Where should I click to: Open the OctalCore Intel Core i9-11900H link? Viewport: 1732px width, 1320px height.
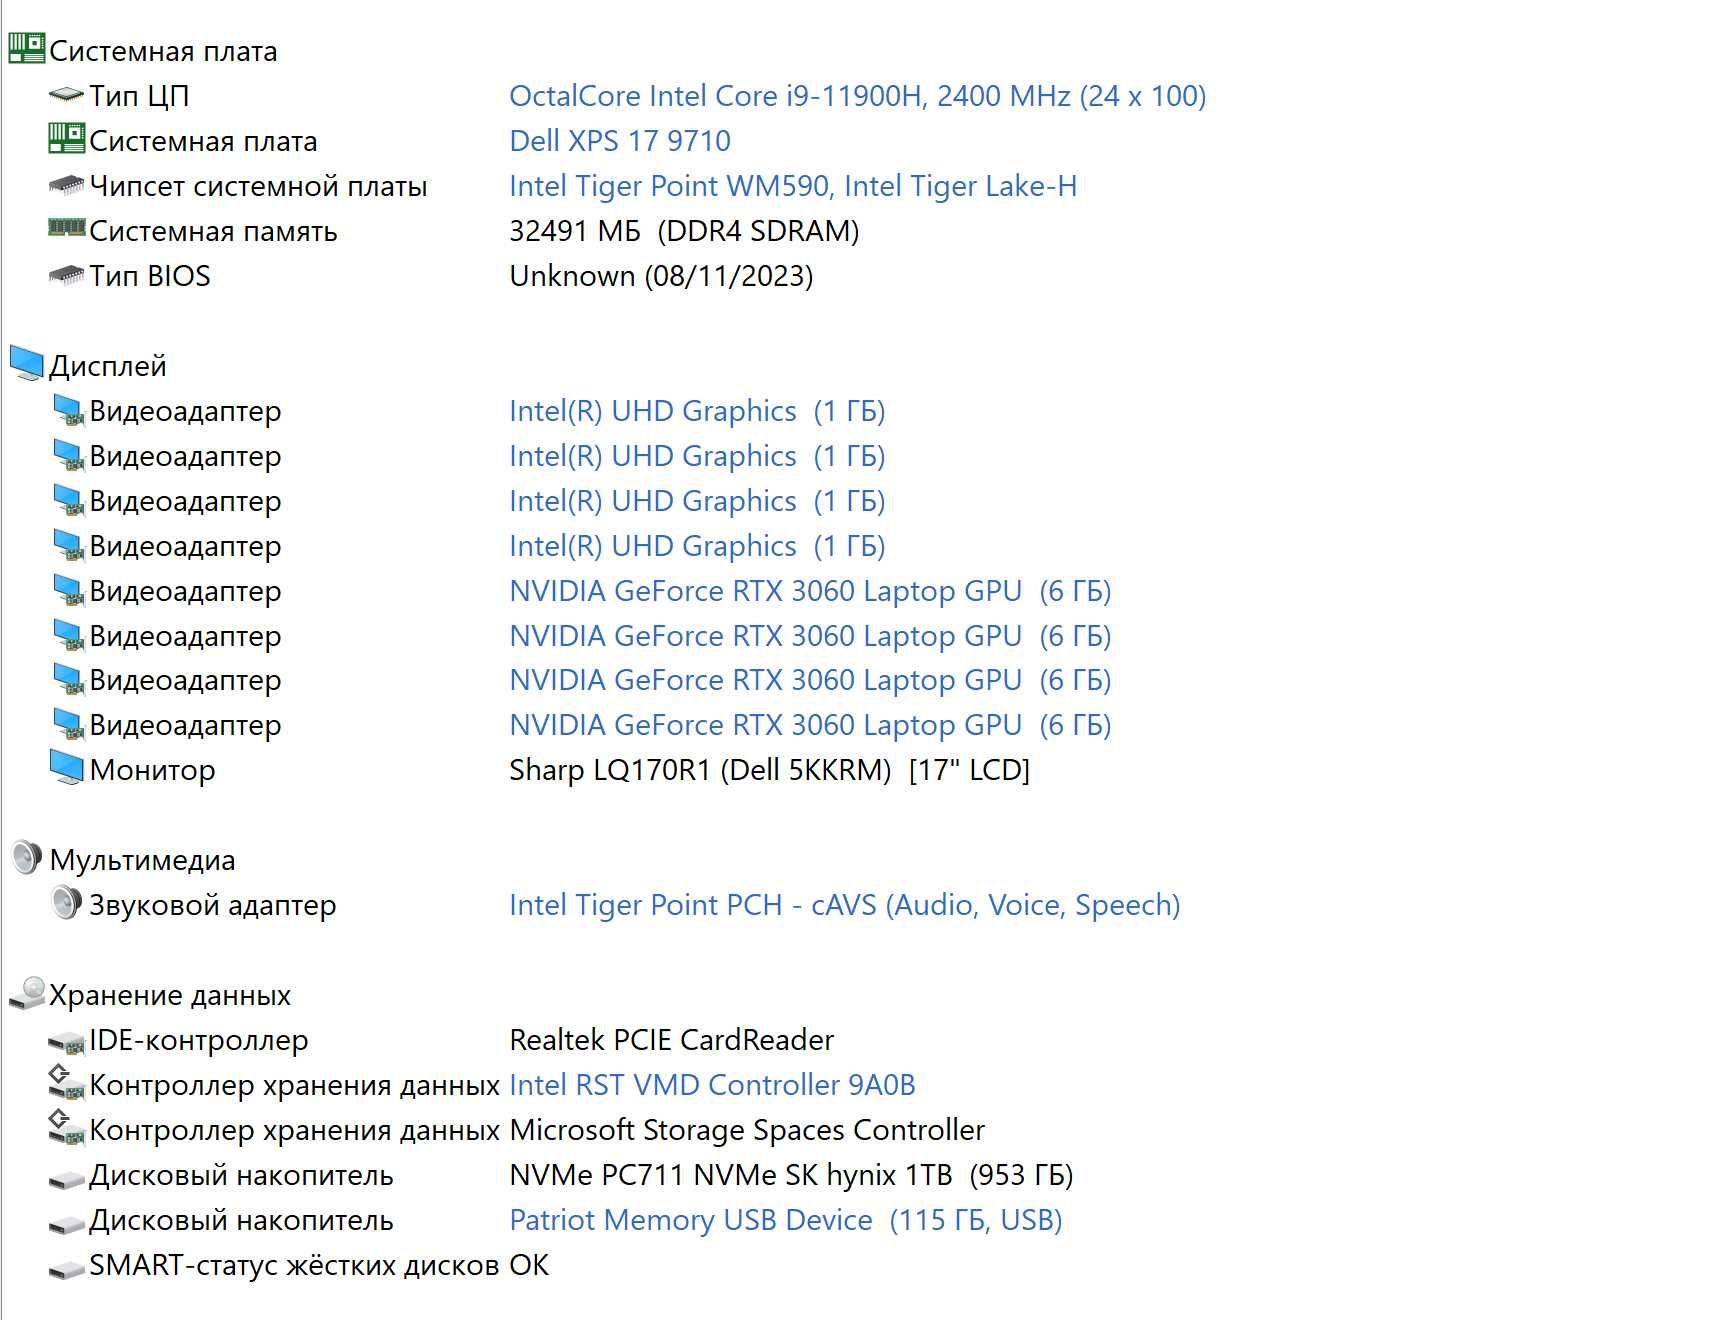click(857, 96)
